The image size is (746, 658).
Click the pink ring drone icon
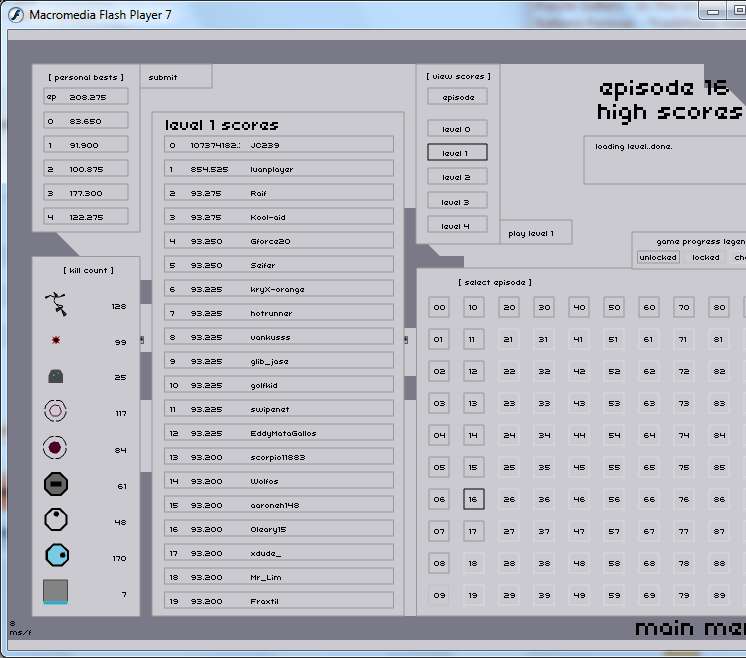[56, 411]
